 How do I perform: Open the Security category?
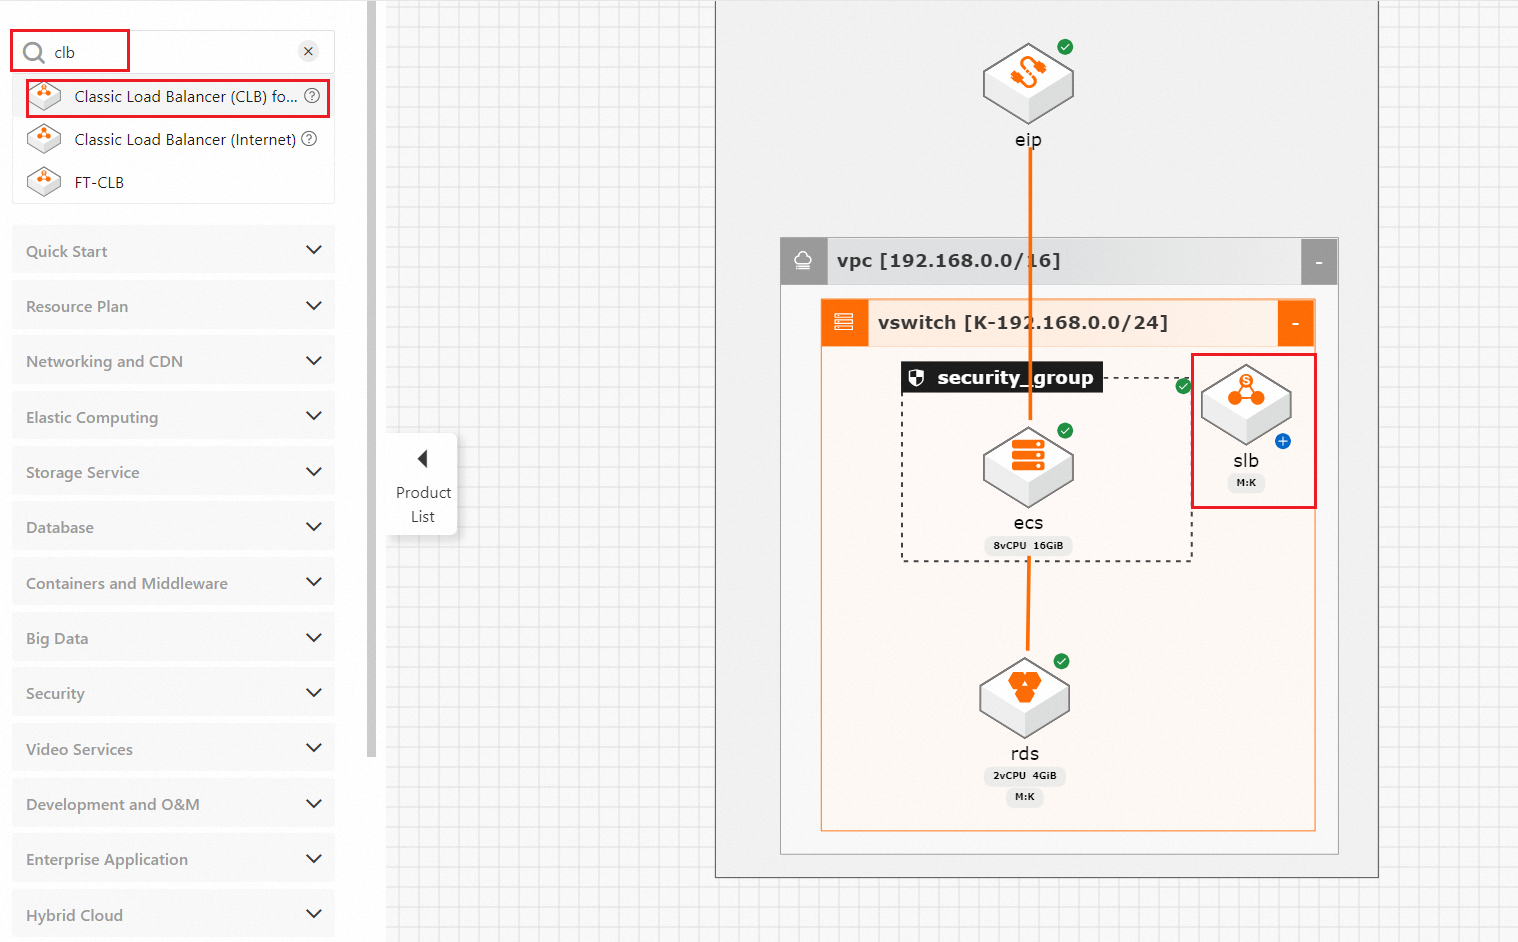(173, 693)
